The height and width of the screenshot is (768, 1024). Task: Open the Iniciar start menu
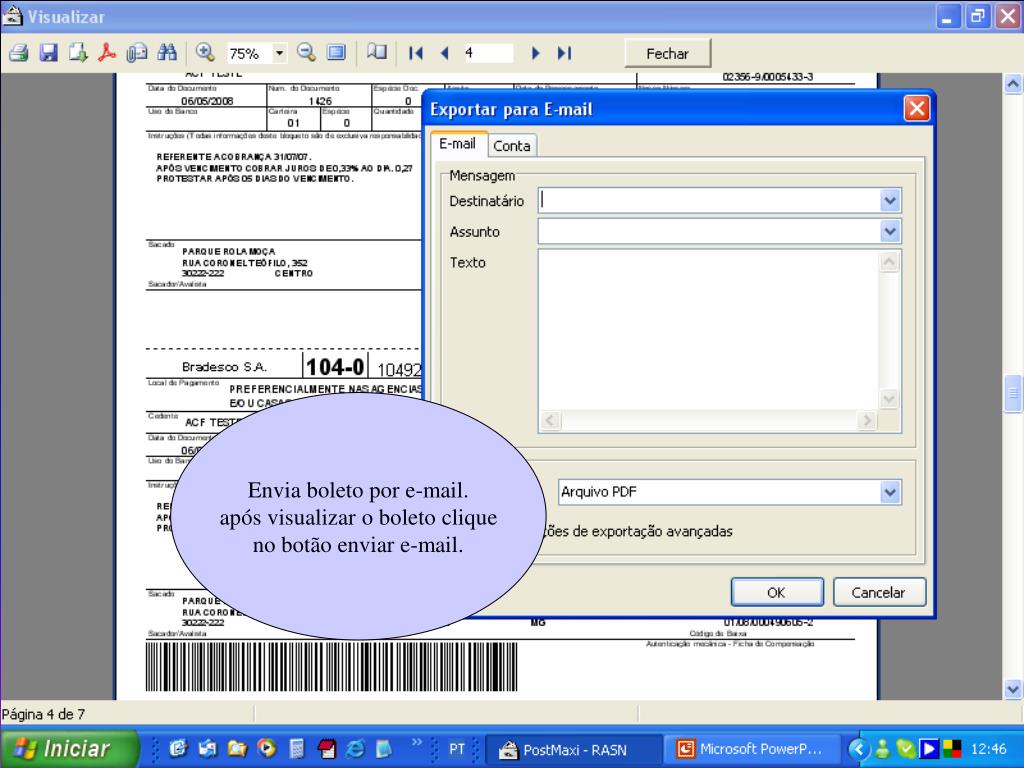pos(68,748)
